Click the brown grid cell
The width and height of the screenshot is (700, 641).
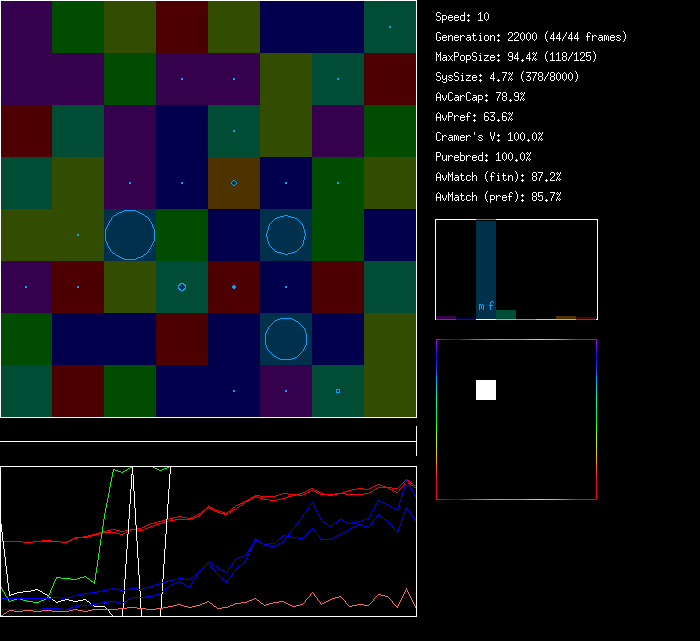234,183
